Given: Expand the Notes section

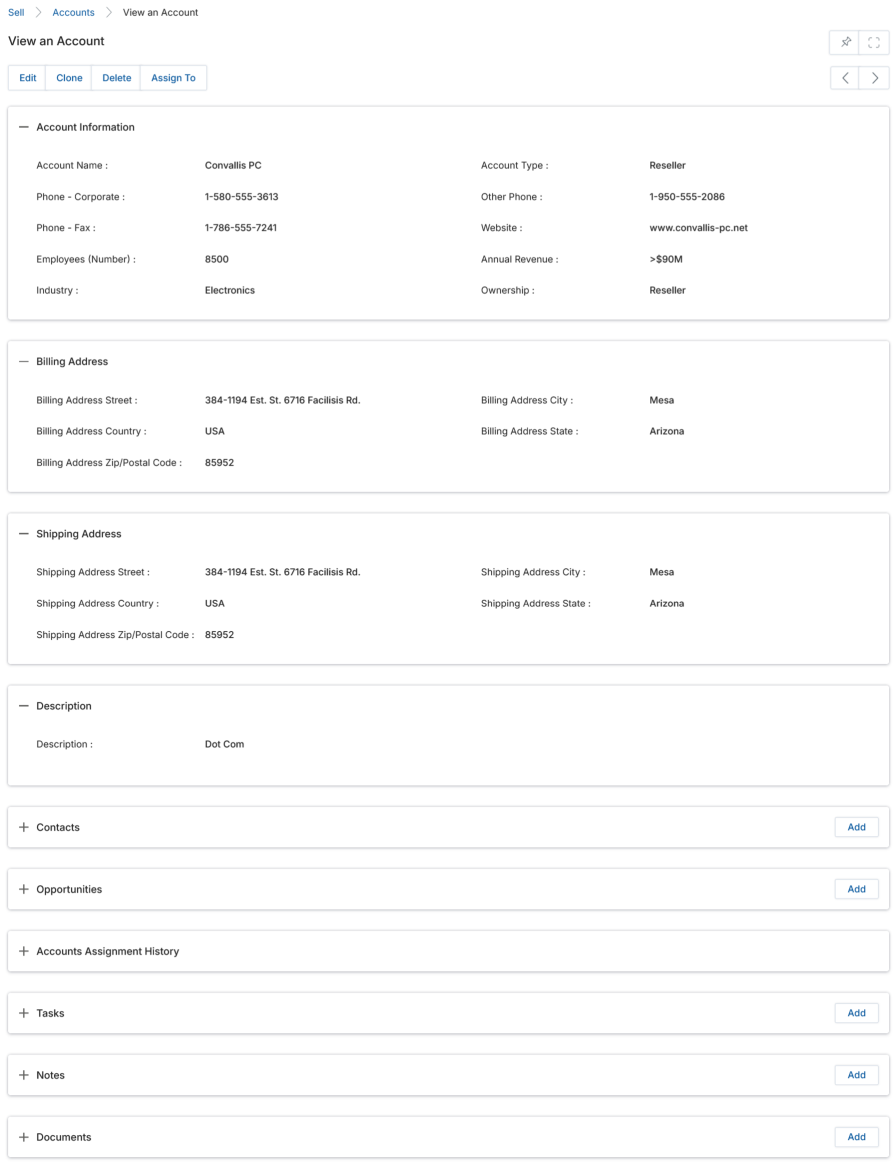Looking at the screenshot, I should (24, 1075).
